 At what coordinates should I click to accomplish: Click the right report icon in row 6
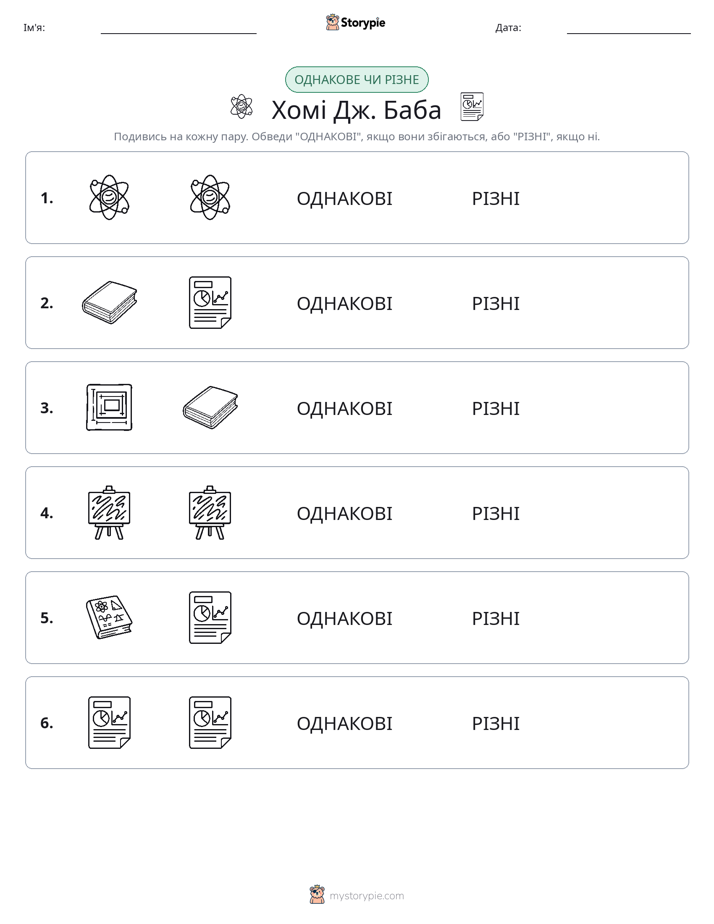pyautogui.click(x=210, y=722)
